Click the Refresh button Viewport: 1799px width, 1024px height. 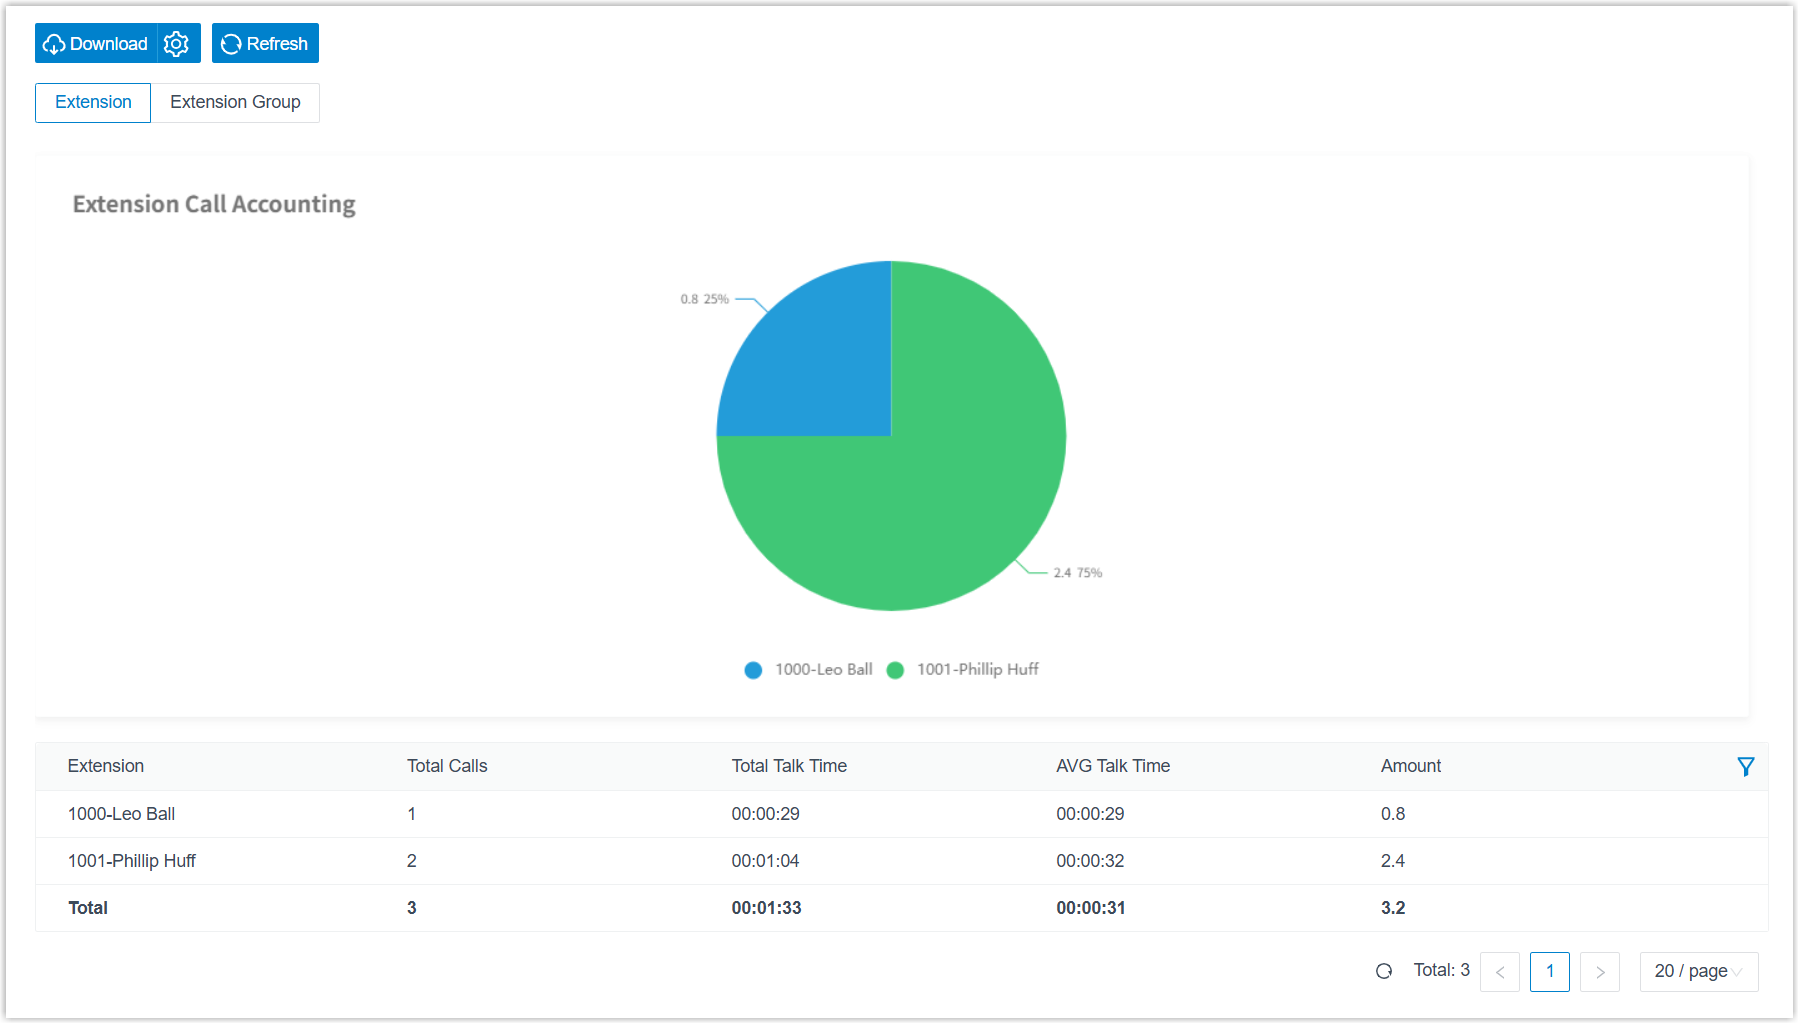pos(265,43)
